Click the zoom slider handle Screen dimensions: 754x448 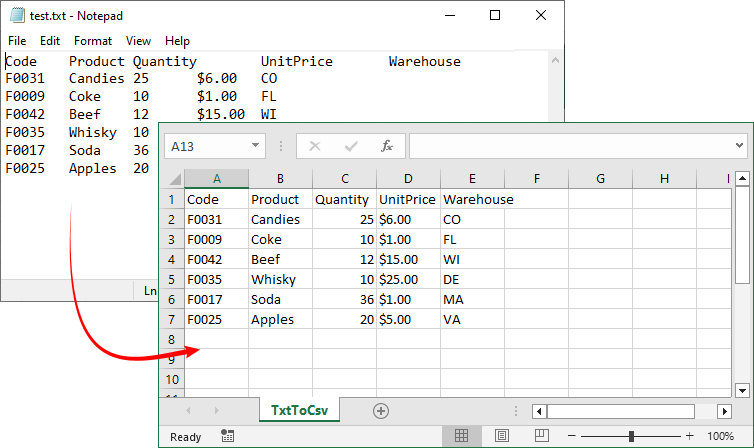[x=631, y=436]
